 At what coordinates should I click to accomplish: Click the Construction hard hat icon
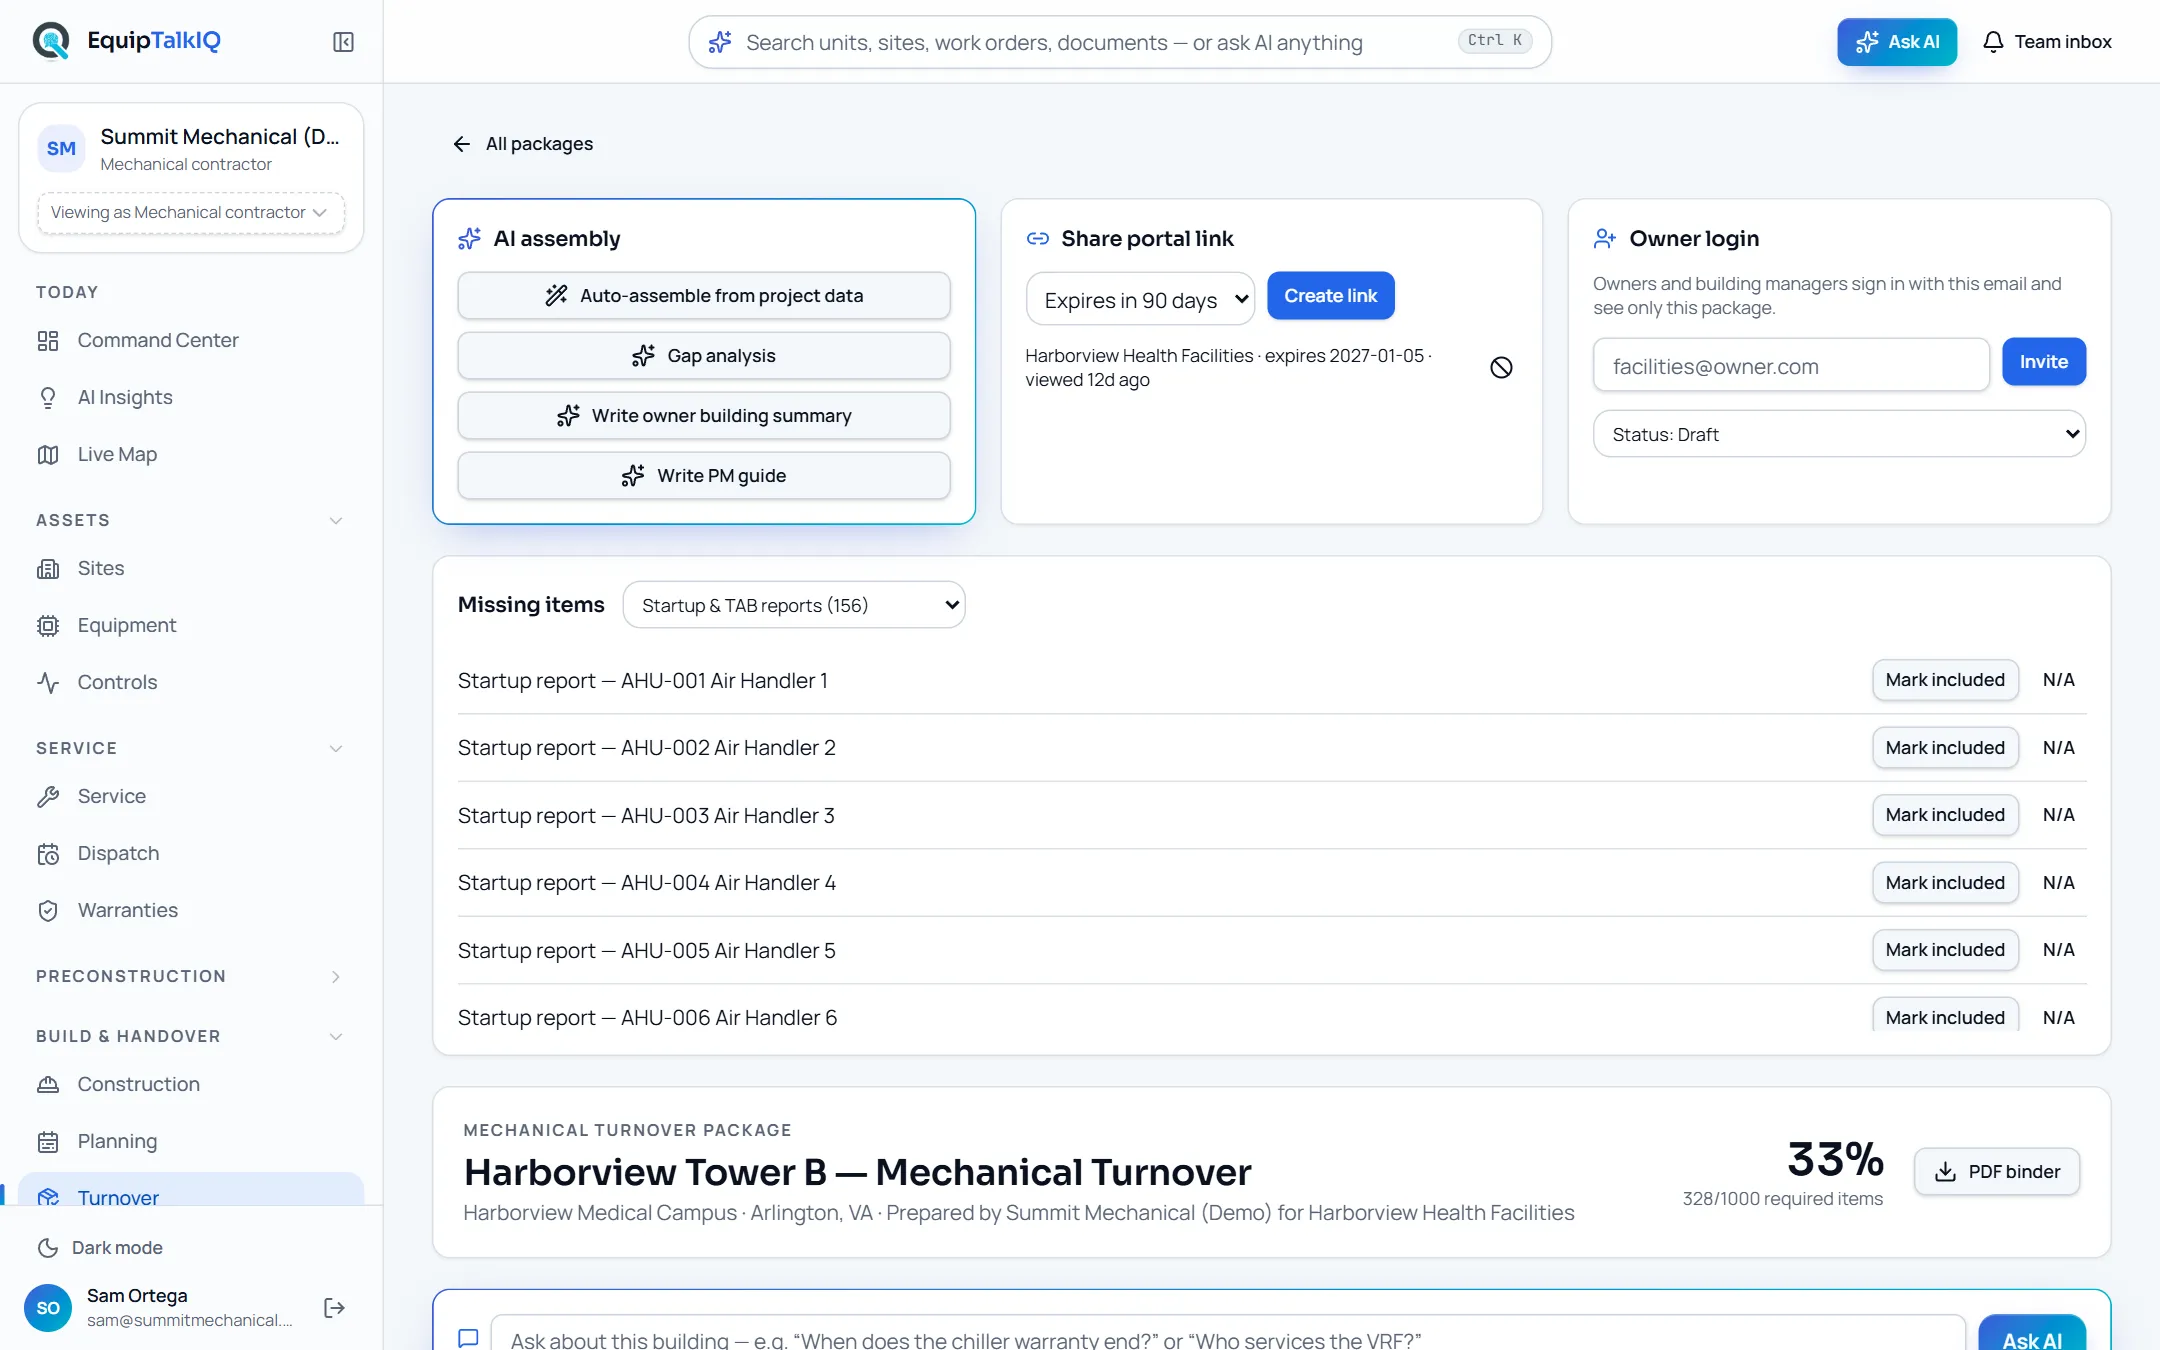pyautogui.click(x=48, y=1085)
